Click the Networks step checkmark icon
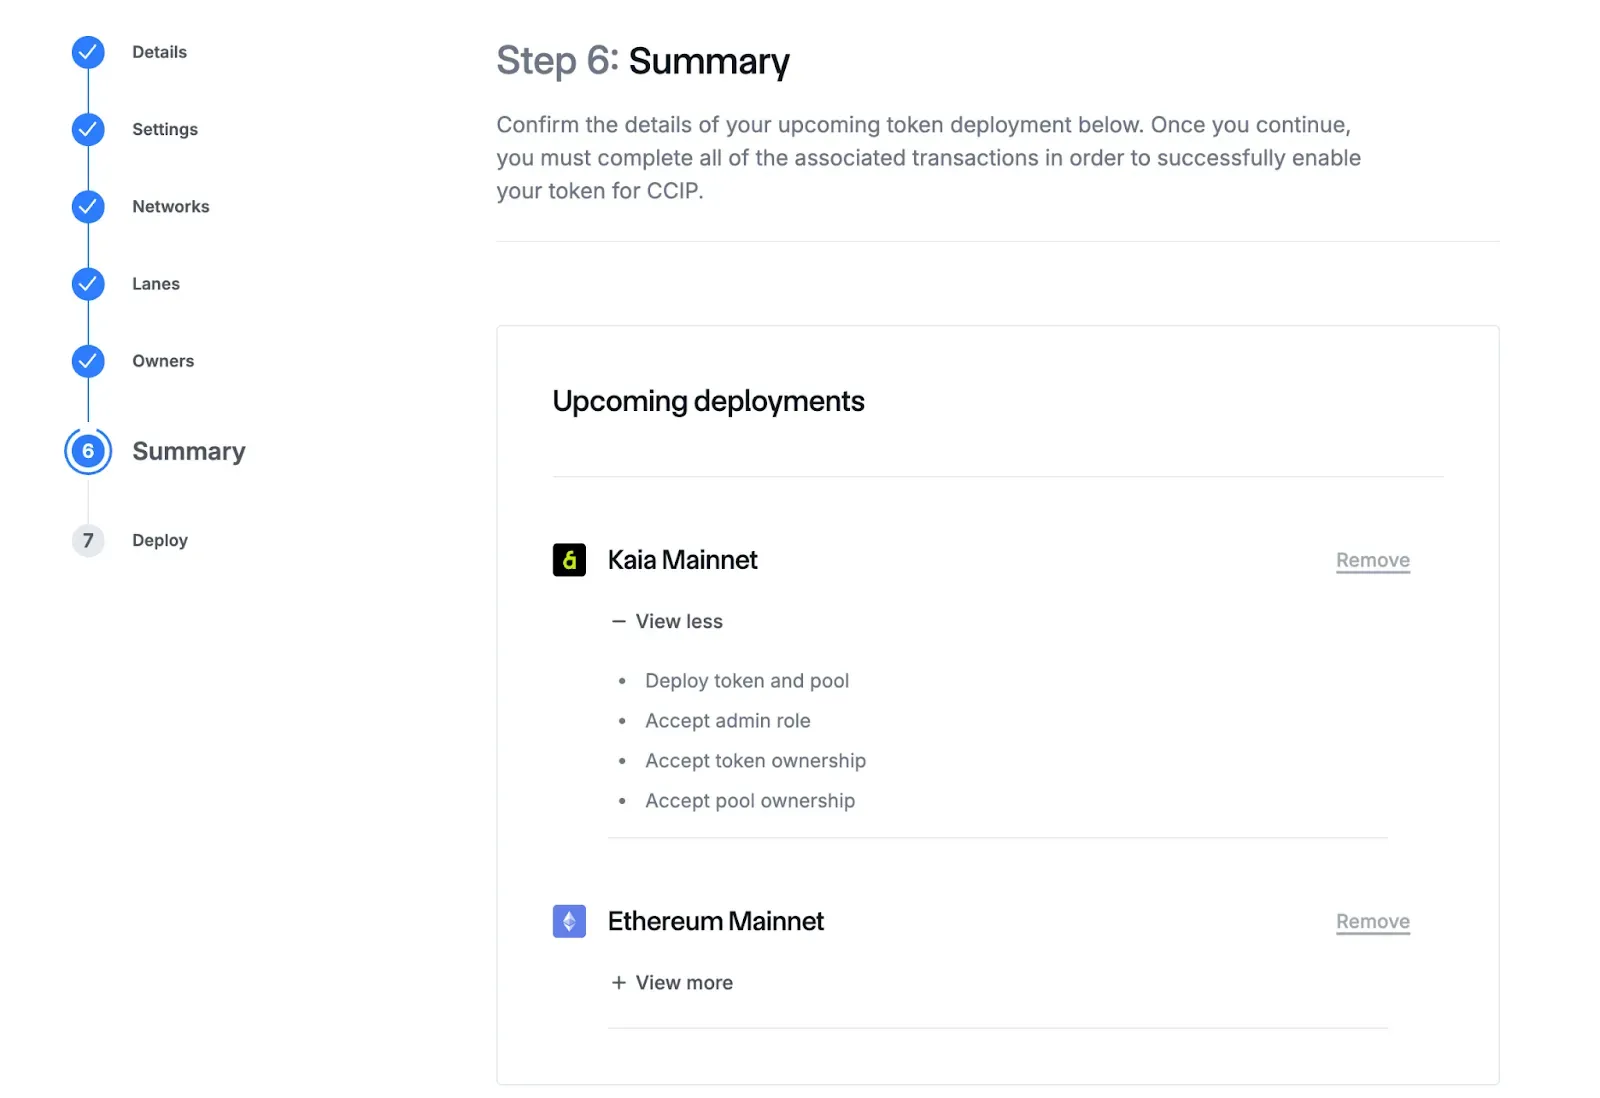The width and height of the screenshot is (1600, 1098). [x=88, y=207]
